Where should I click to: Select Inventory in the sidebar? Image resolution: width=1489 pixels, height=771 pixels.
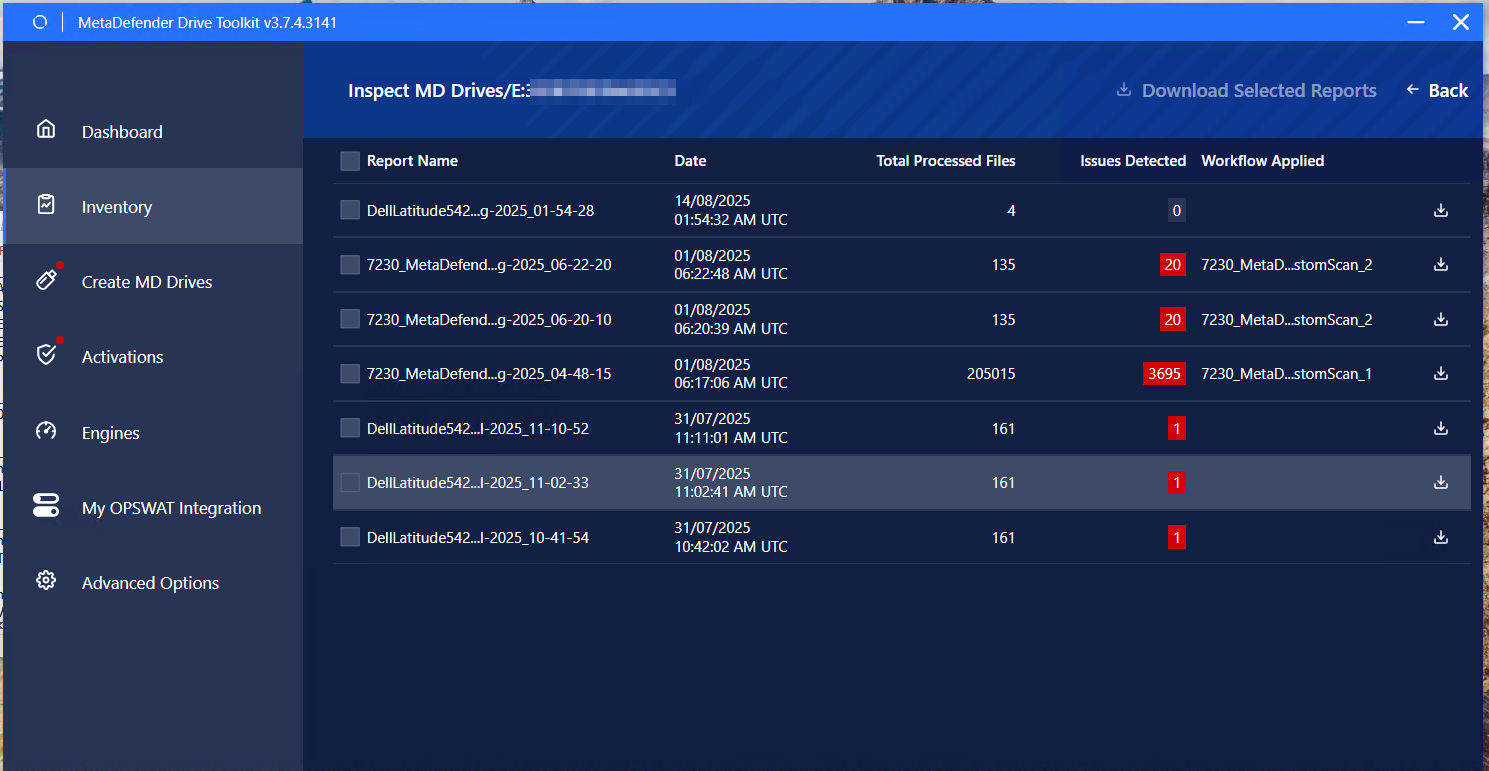(153, 206)
